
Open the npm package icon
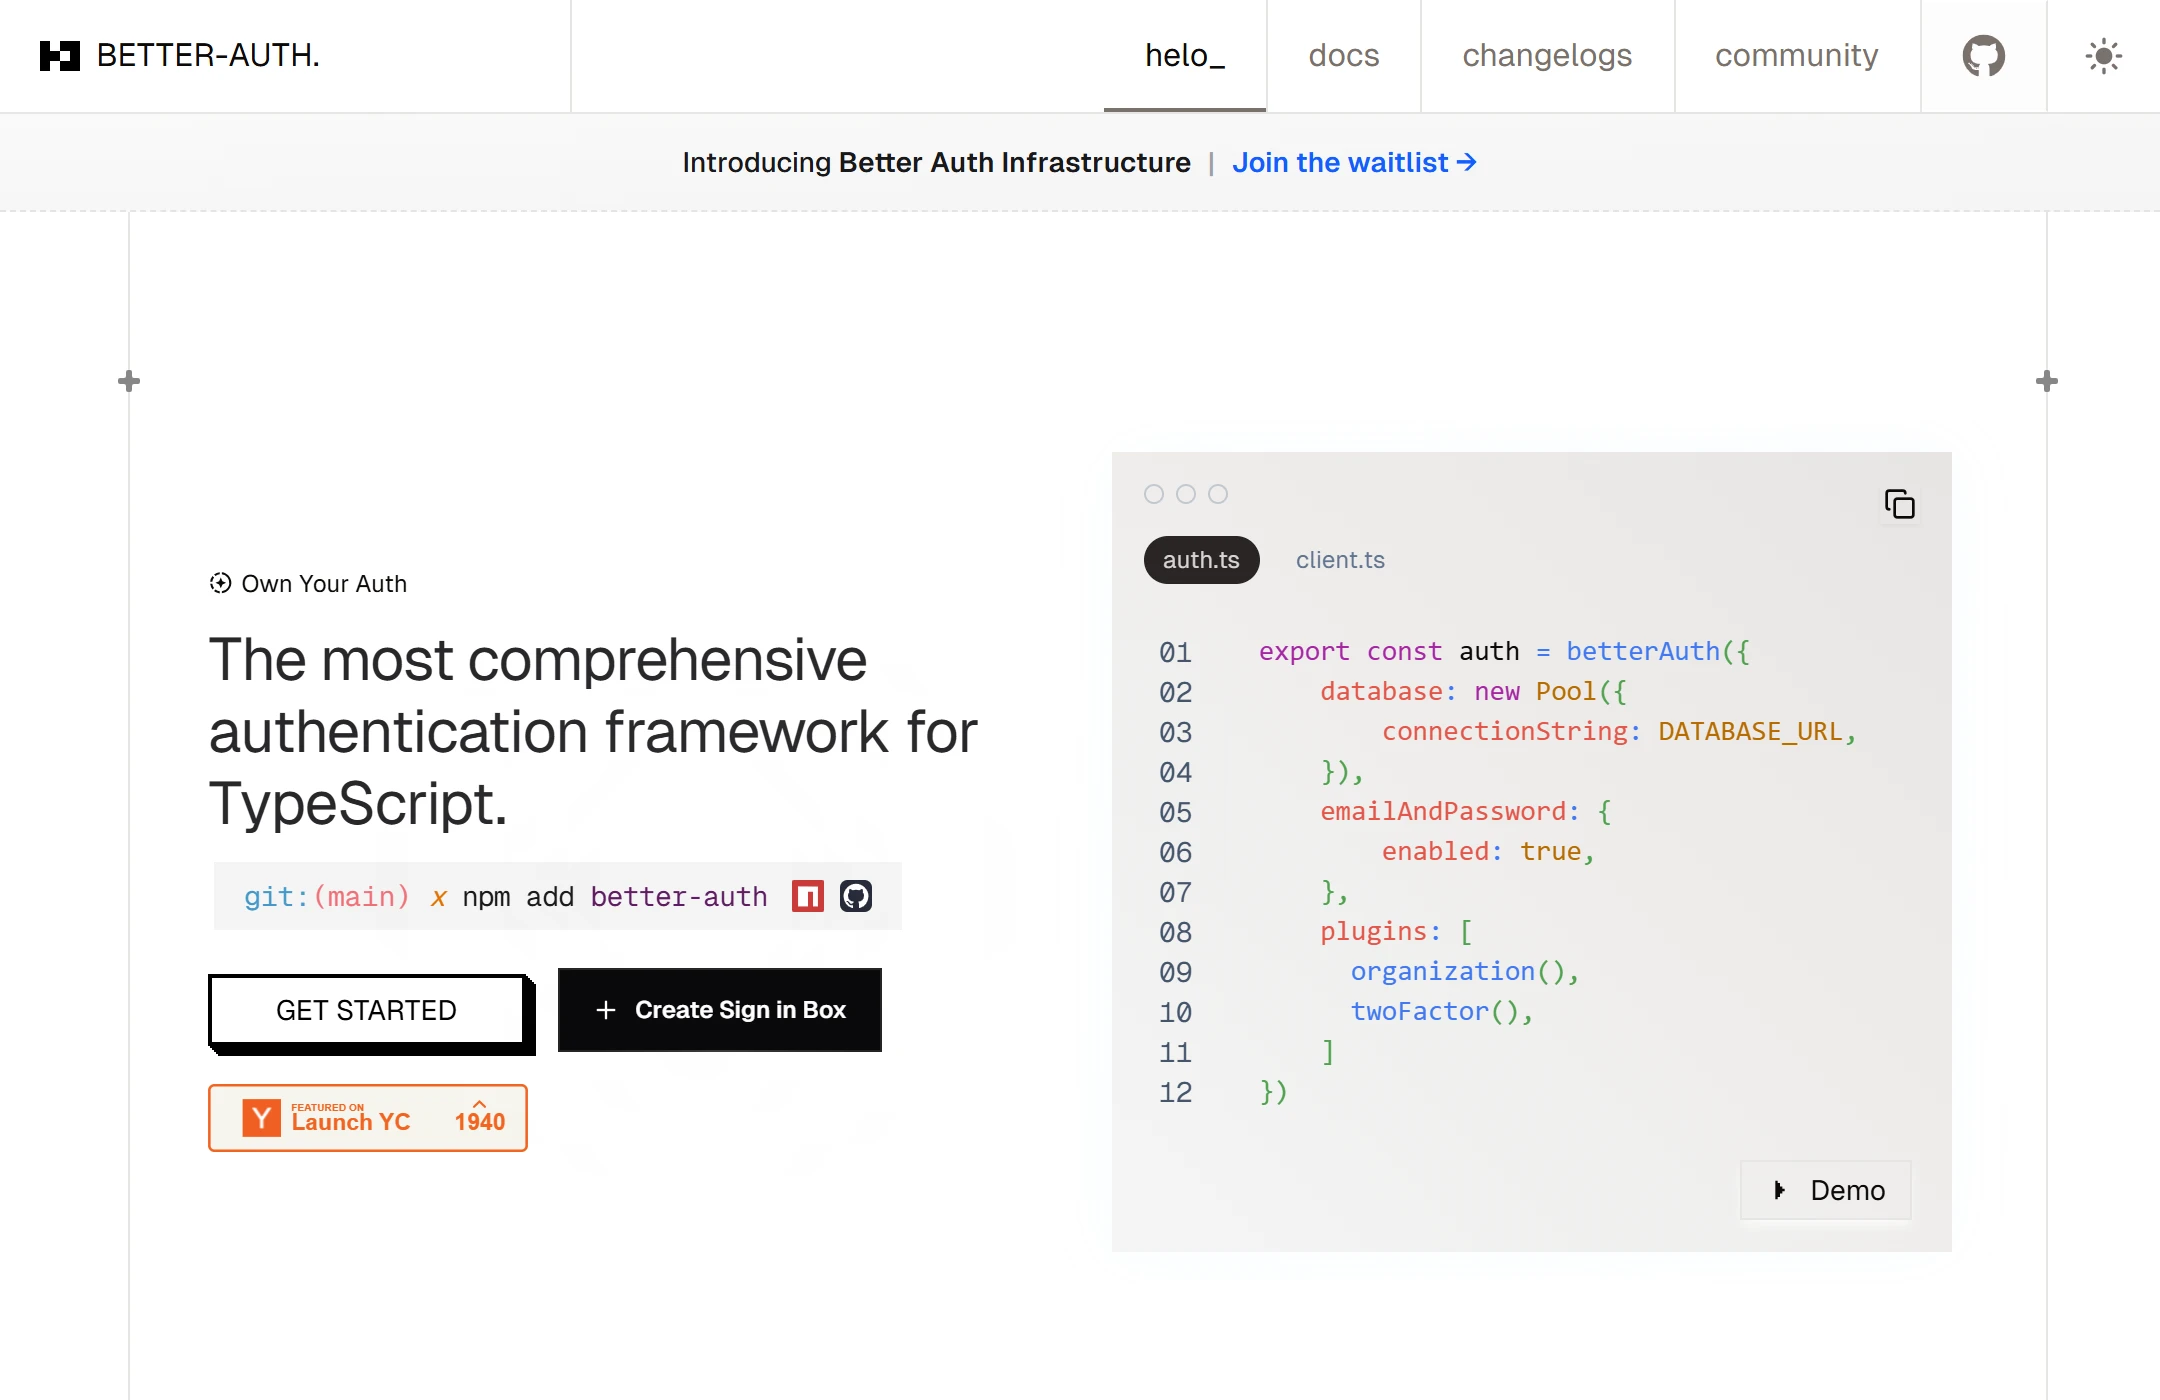pos(808,896)
